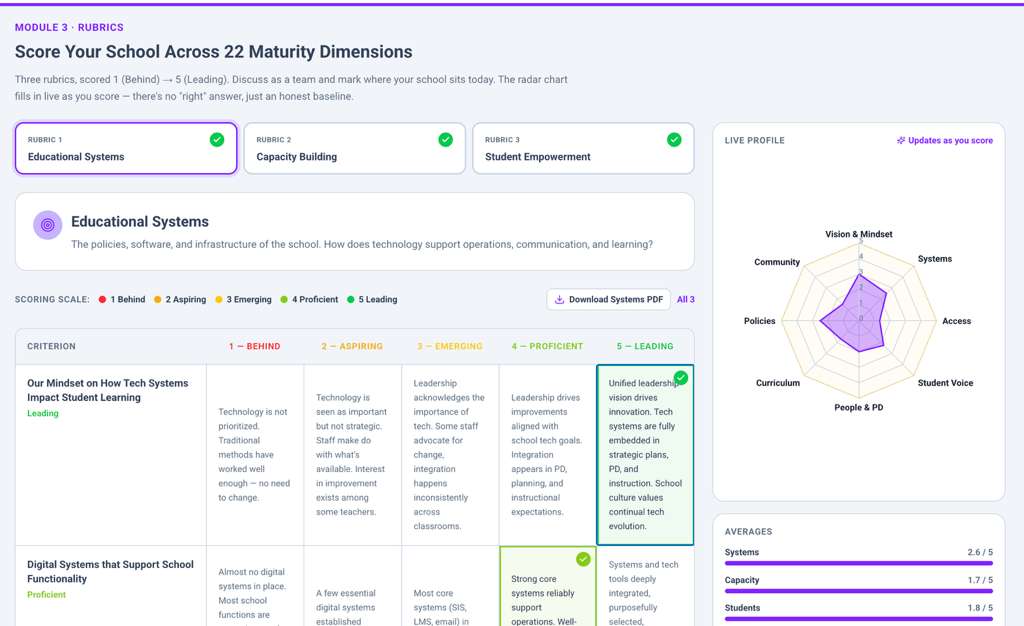Click the 'People & PD' radar axis label
1024x626 pixels.
(x=859, y=407)
